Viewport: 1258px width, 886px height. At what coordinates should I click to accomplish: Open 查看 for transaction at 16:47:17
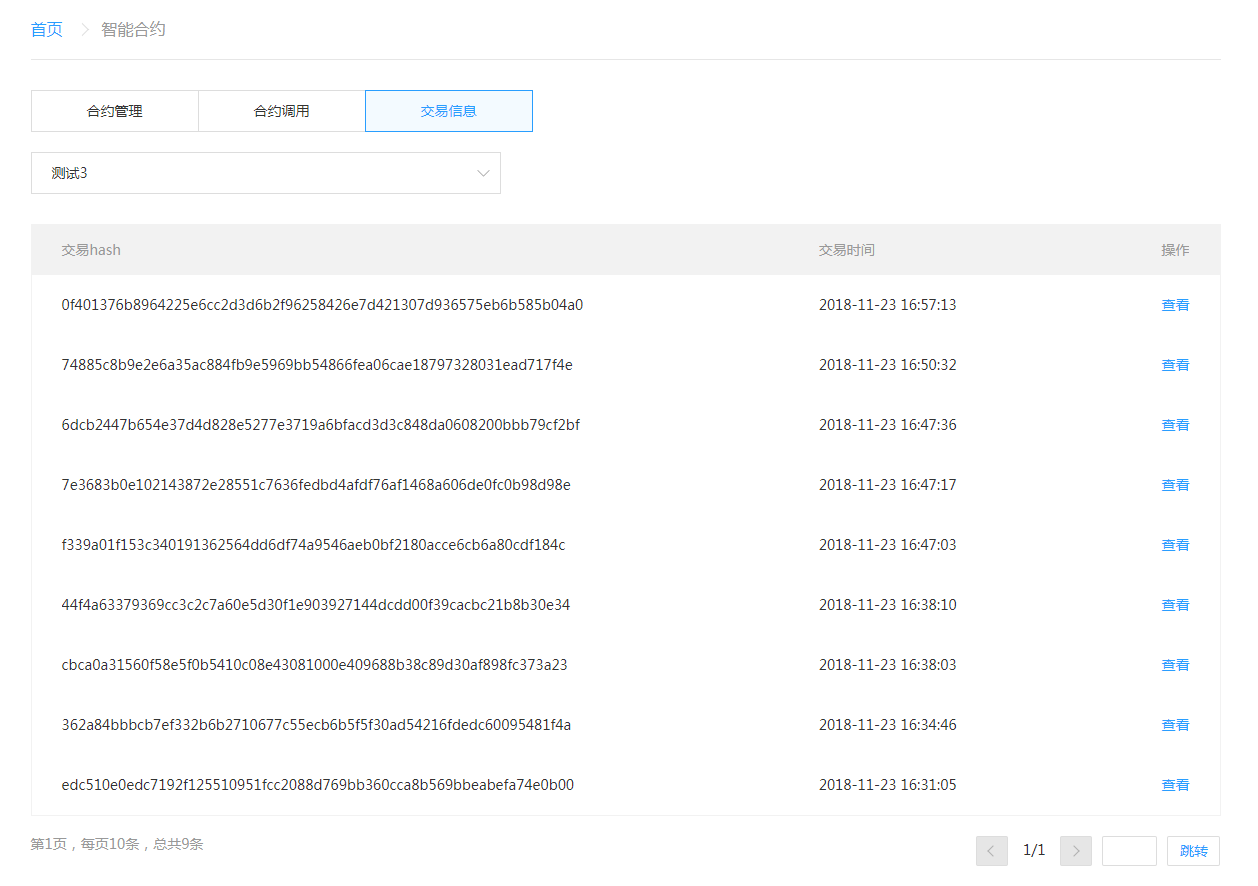coord(1175,485)
